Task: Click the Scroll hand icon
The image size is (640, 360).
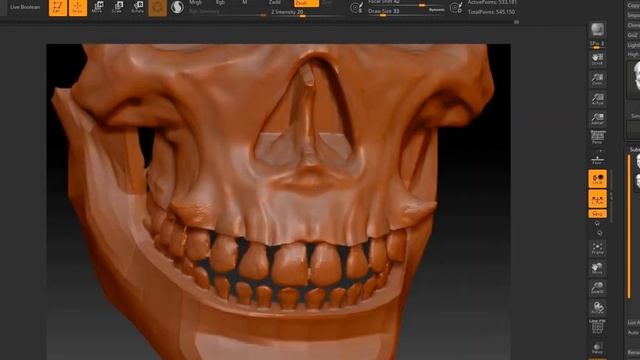Action: 597,59
